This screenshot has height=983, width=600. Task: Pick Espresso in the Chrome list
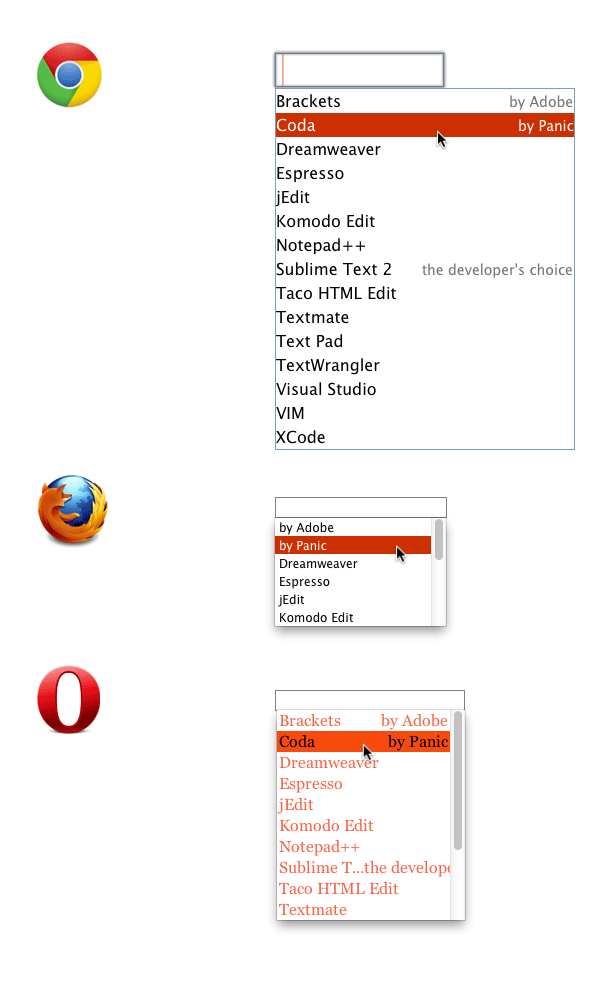click(x=424, y=174)
